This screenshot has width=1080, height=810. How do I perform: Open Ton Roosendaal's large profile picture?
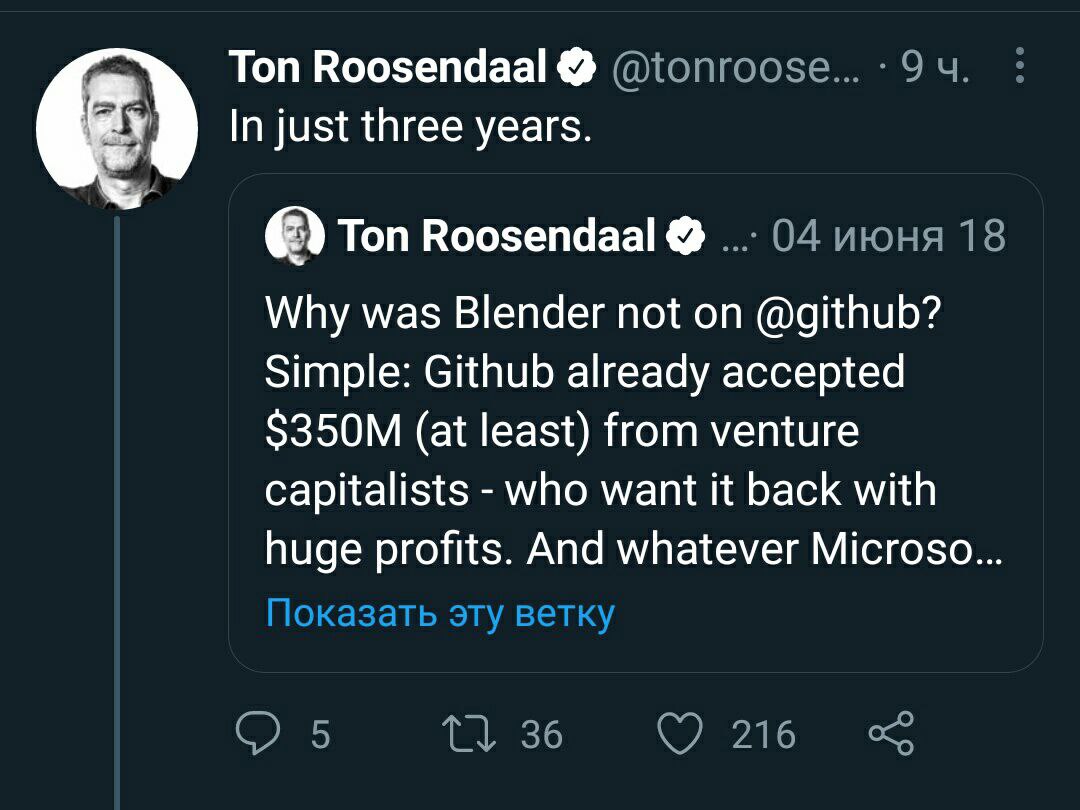pyautogui.click(x=117, y=129)
